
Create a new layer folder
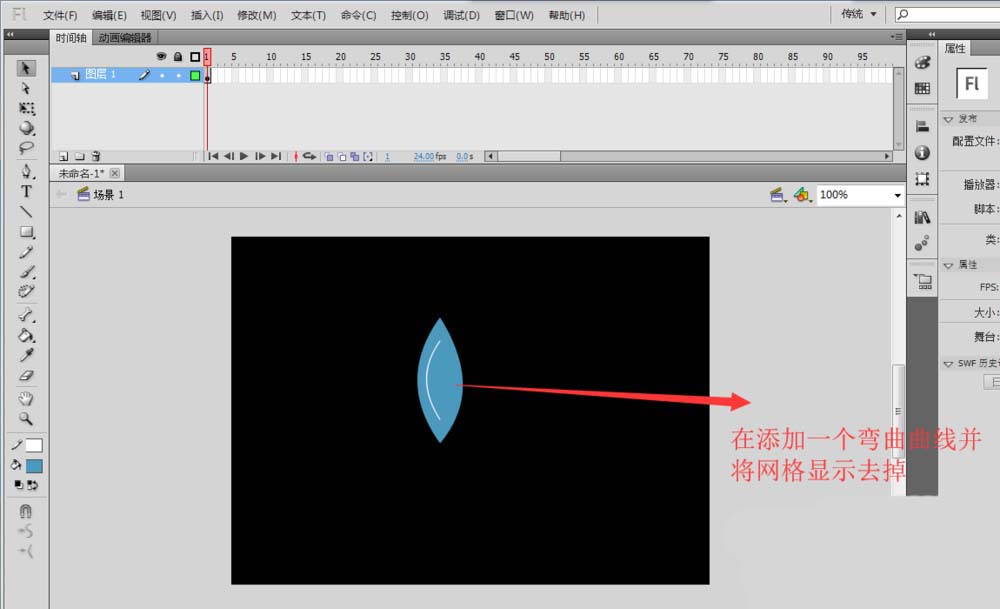click(x=80, y=156)
